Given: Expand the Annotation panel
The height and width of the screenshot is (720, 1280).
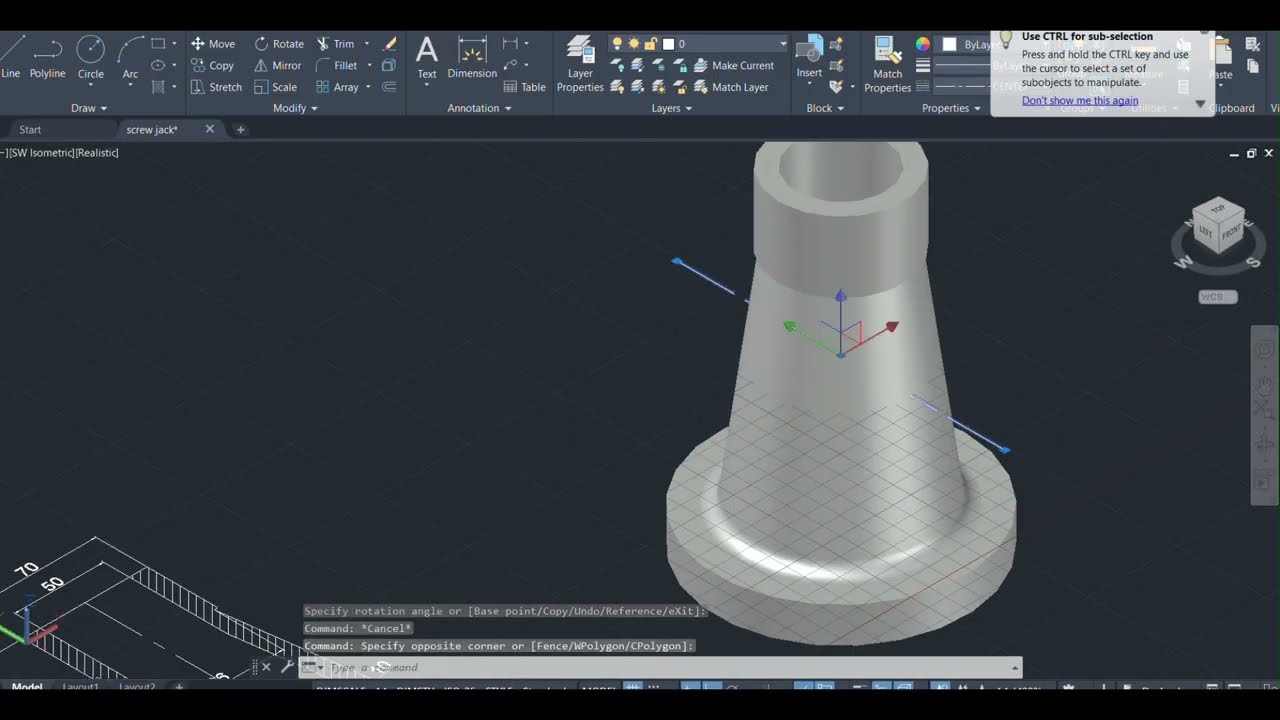Looking at the screenshot, I should pyautogui.click(x=479, y=108).
